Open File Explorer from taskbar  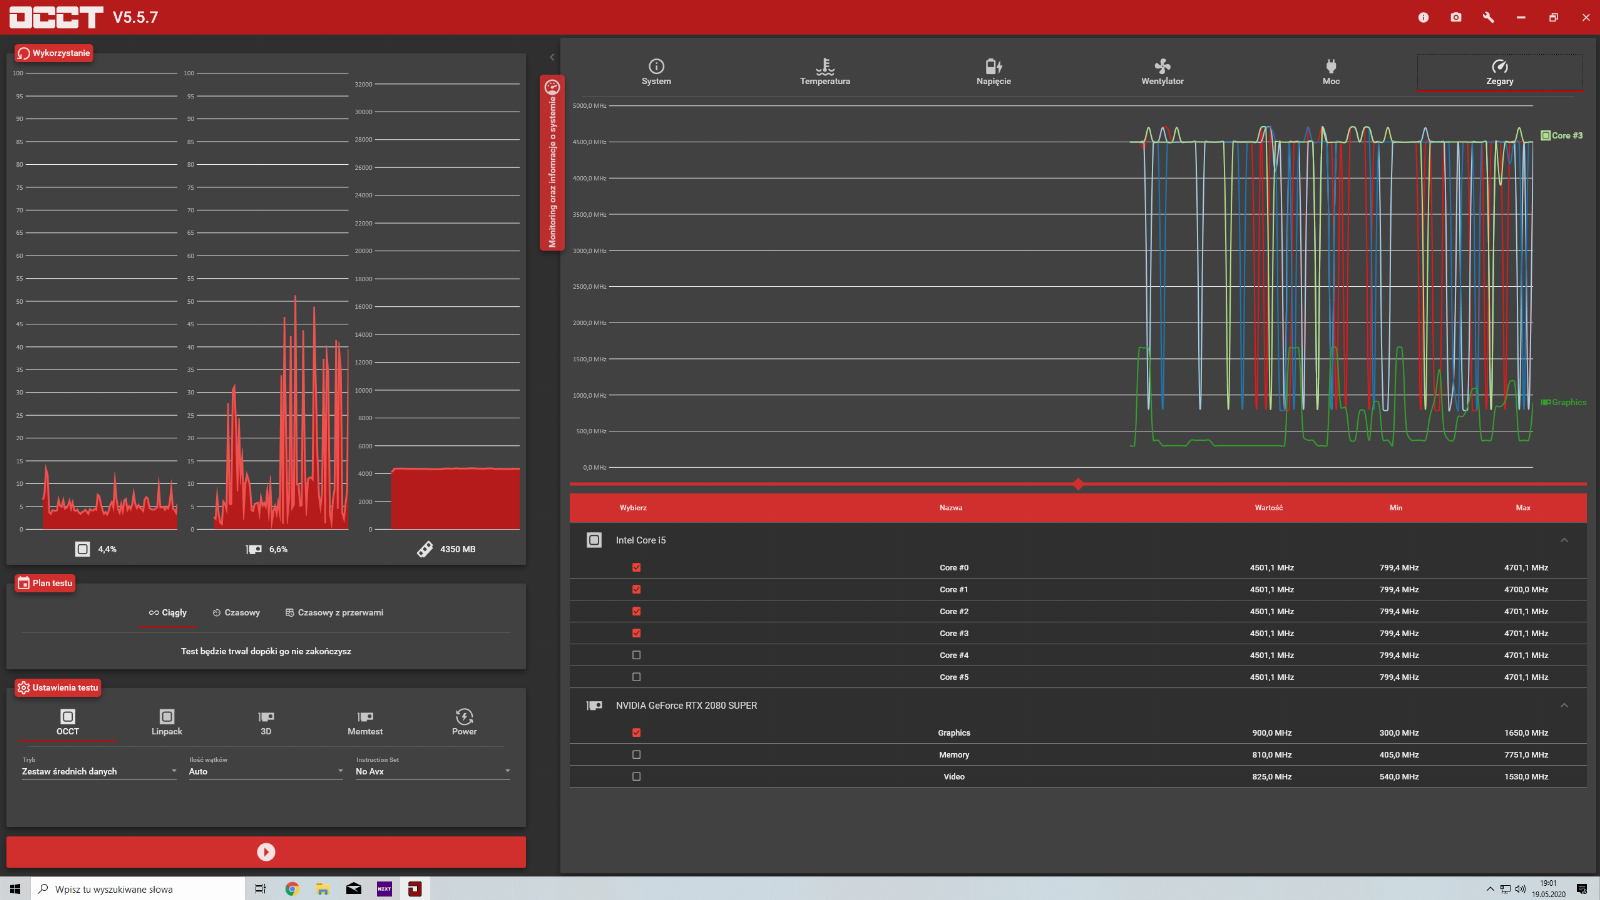(322, 889)
